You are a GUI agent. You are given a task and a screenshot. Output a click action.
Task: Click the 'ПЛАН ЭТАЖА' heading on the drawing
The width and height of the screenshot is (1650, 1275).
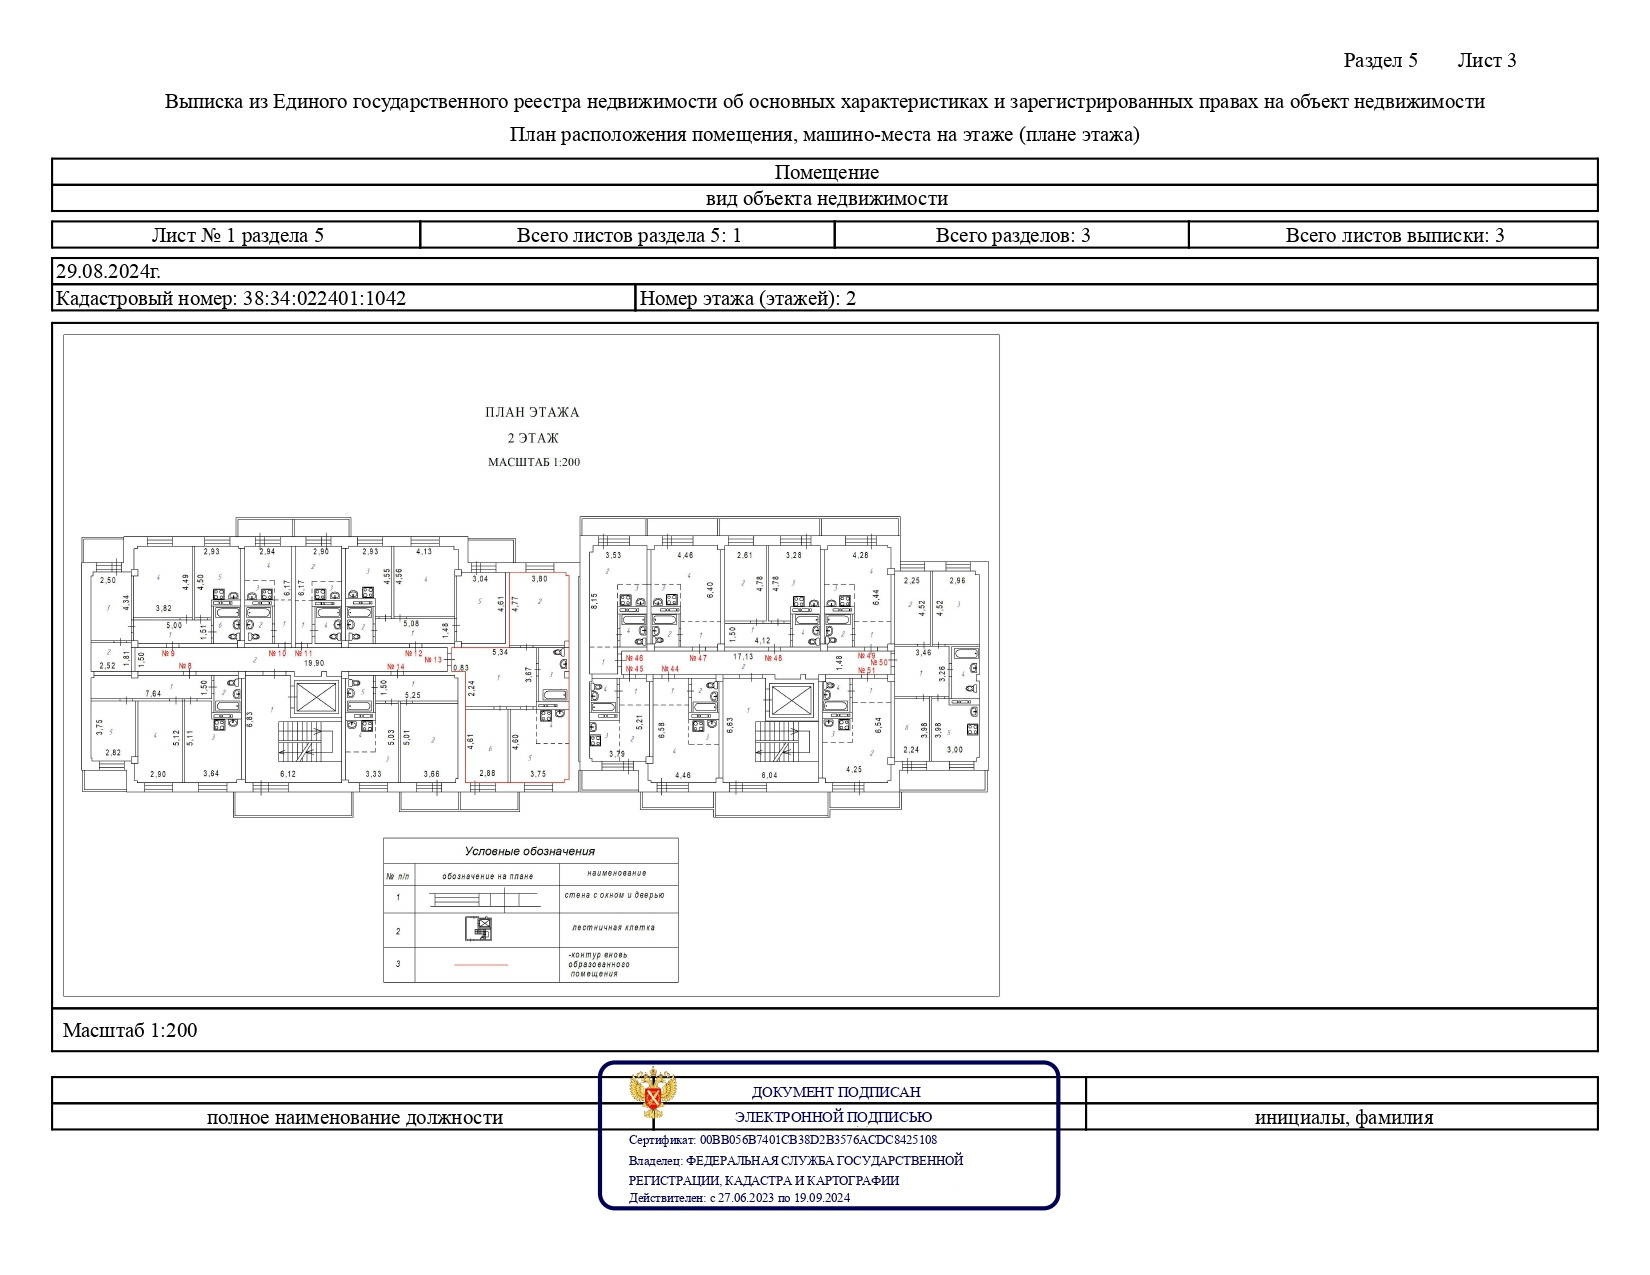(x=532, y=412)
